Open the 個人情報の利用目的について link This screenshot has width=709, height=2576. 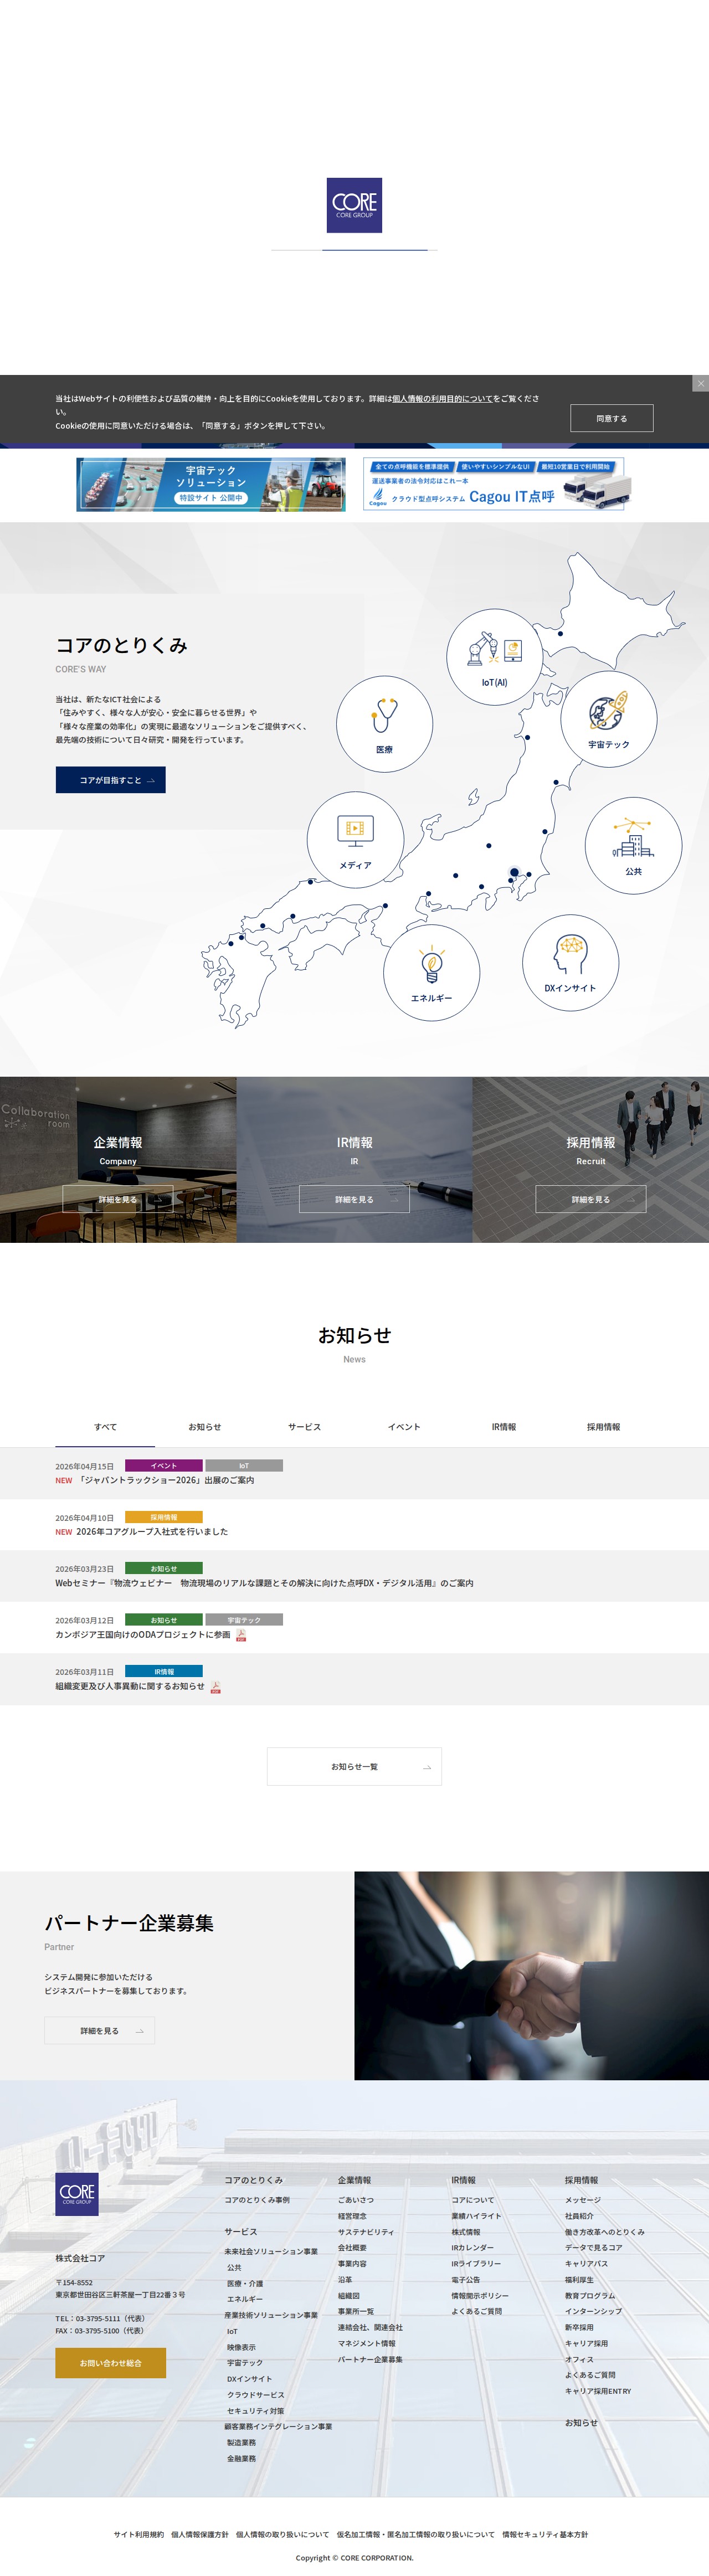442,398
